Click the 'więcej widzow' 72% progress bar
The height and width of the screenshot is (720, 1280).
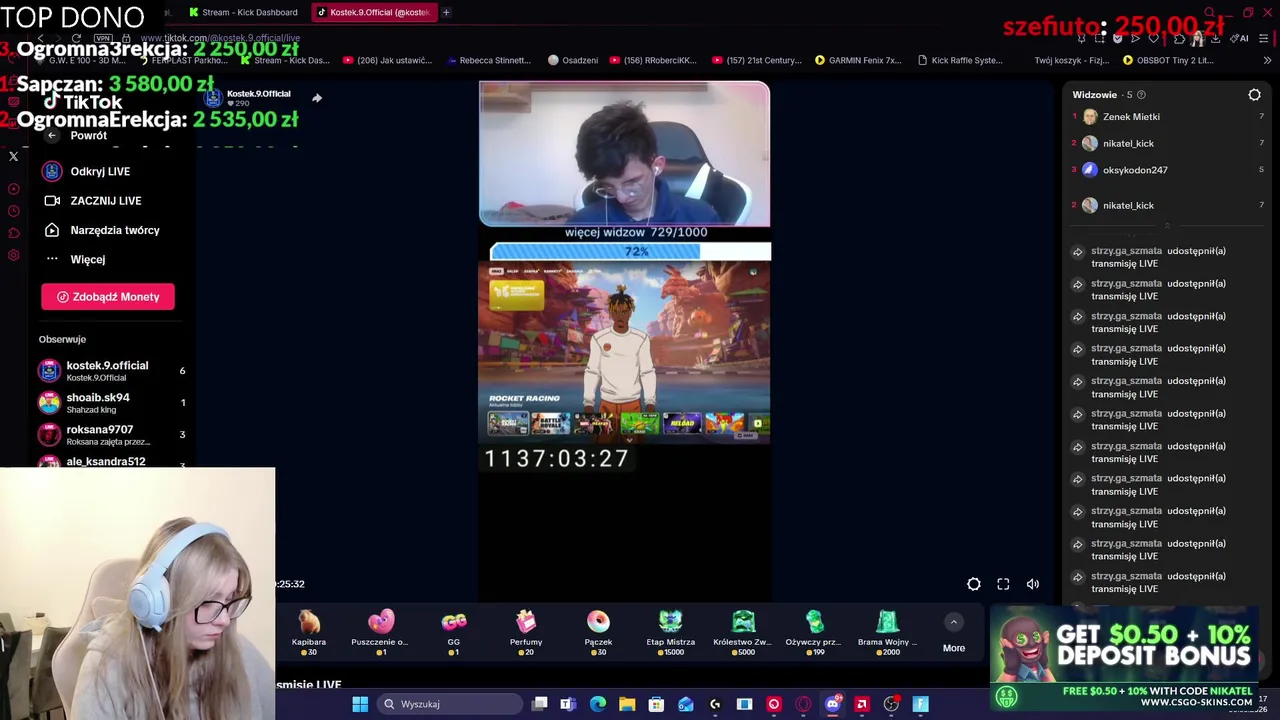coord(630,251)
